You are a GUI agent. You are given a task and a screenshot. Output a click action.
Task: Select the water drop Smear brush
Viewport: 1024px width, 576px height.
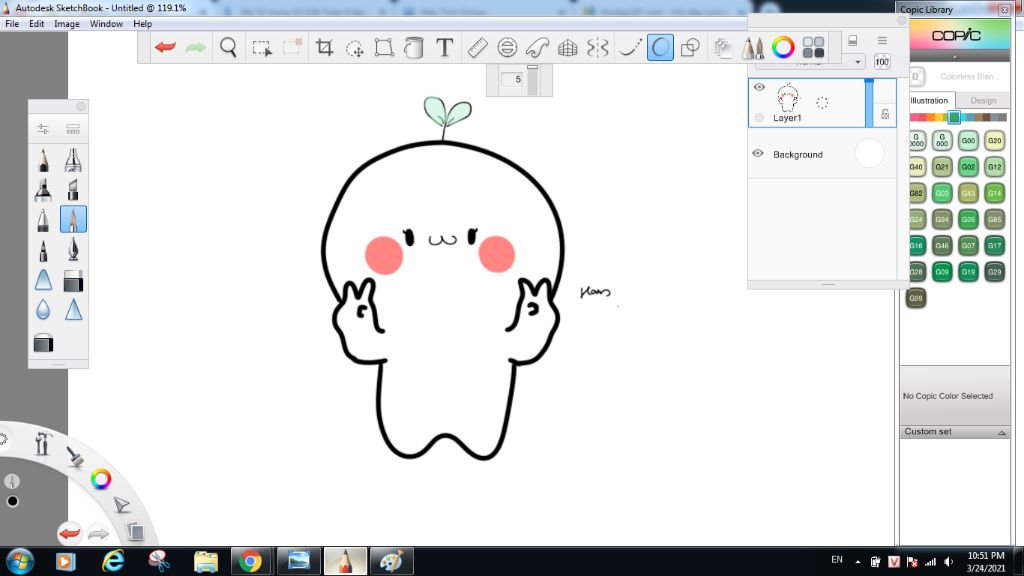43,310
